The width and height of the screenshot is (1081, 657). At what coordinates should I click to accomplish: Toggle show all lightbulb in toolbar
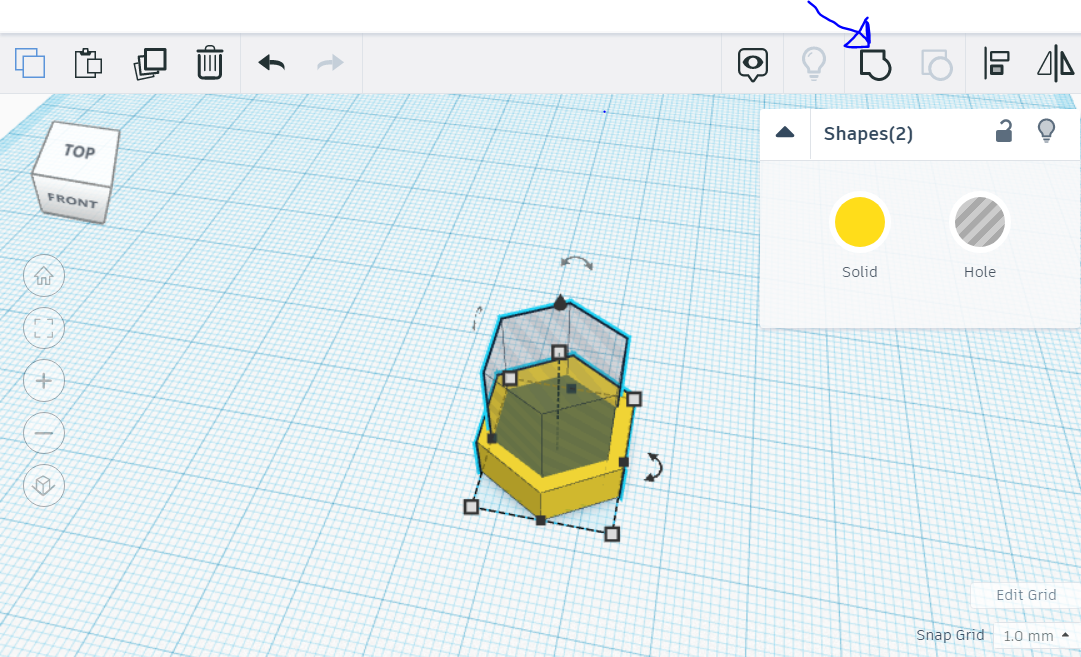coord(814,63)
